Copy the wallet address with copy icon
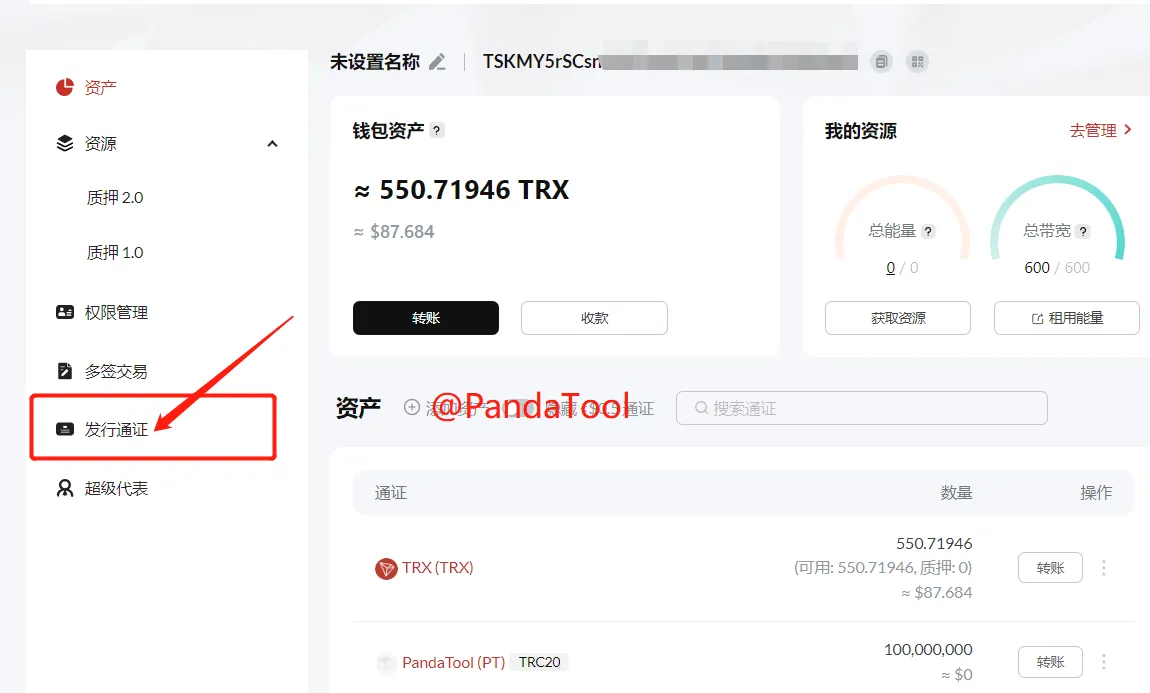The image size is (1150, 693). 882,62
